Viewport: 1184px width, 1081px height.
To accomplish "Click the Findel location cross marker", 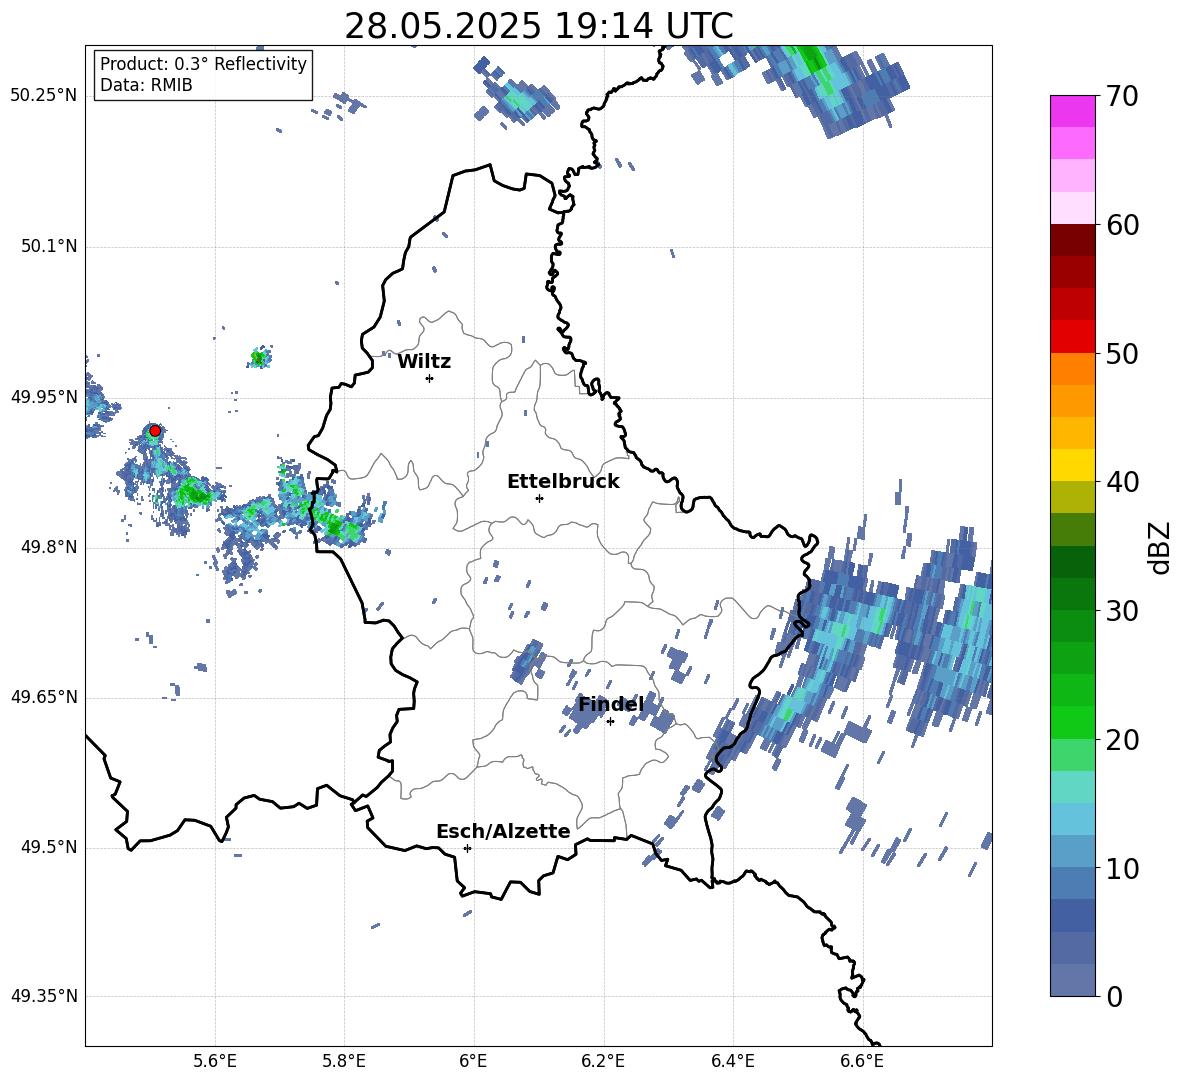I will (610, 722).
